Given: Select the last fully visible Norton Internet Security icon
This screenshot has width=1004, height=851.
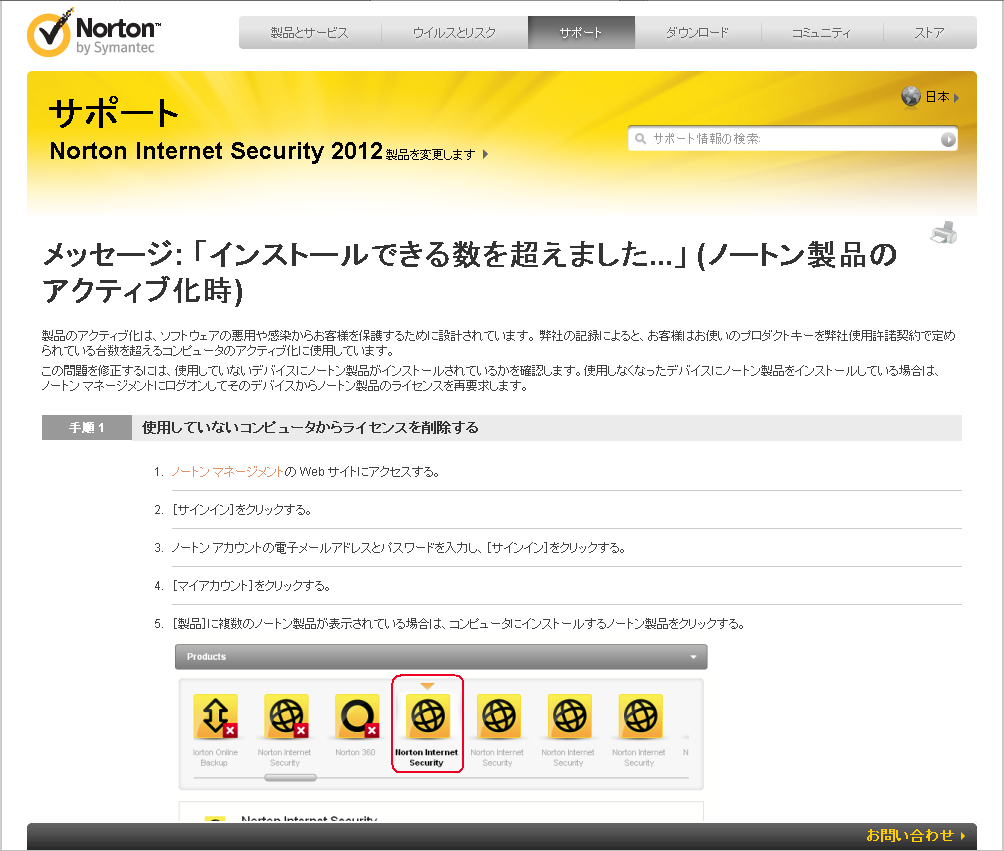Looking at the screenshot, I should tap(640, 715).
